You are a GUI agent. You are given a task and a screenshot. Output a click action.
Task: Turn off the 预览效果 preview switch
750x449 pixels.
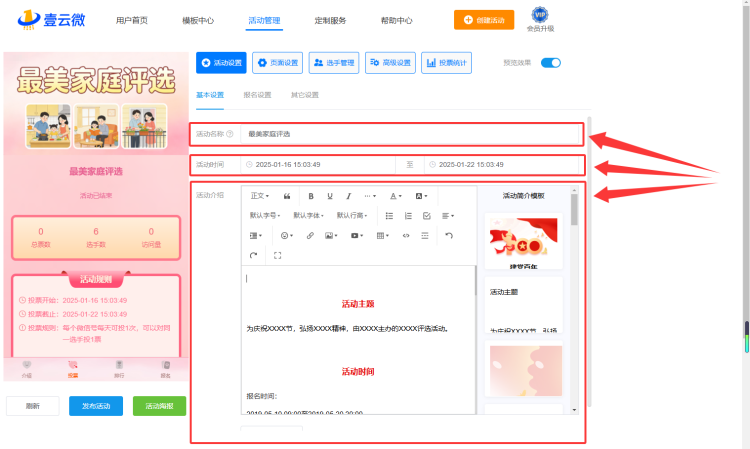click(x=551, y=63)
